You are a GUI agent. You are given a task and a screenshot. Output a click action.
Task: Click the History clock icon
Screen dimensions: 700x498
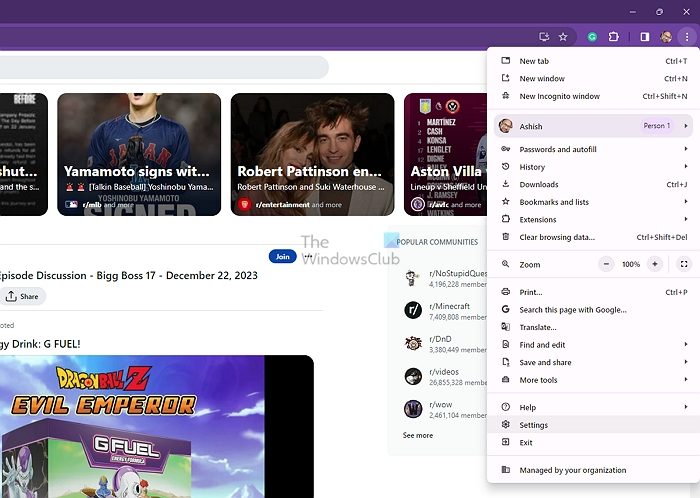pos(505,166)
